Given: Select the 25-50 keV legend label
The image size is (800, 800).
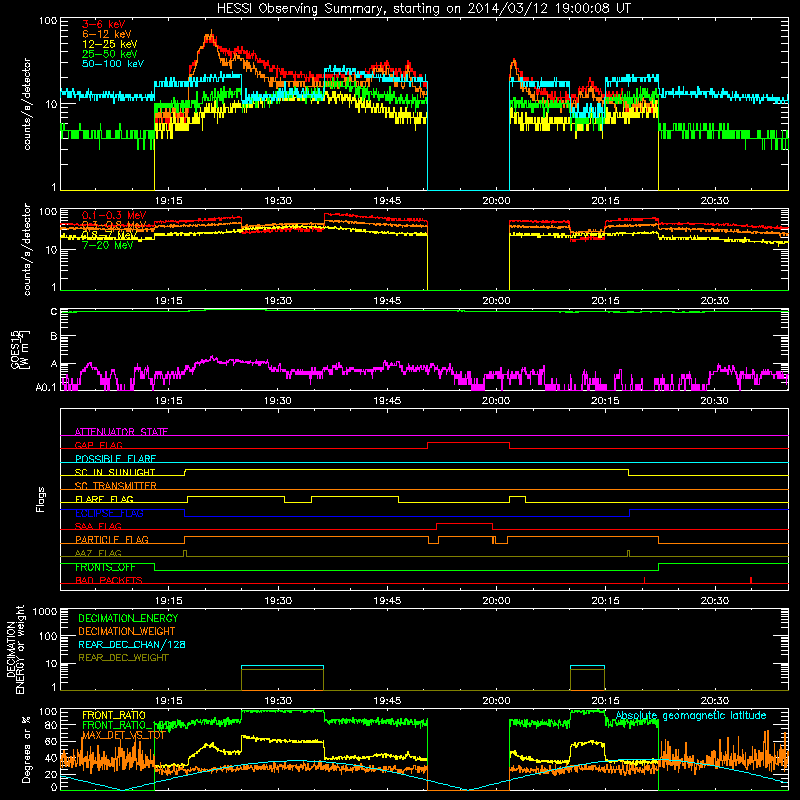Looking at the screenshot, I should click(x=110, y=54).
